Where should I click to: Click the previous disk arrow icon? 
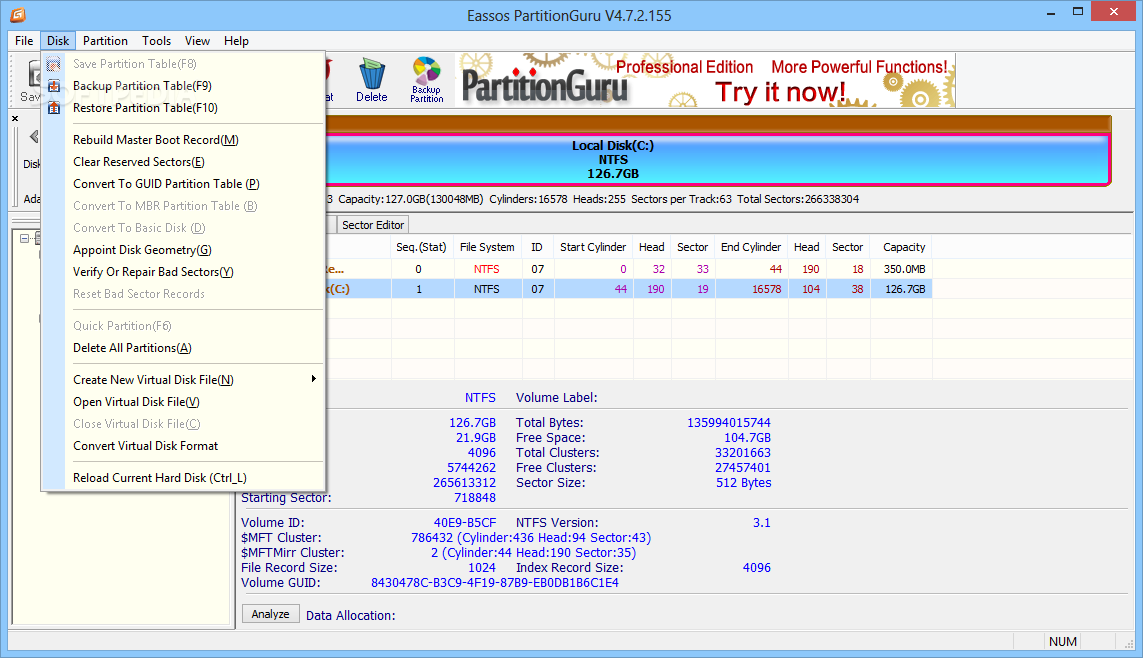click(x=34, y=136)
